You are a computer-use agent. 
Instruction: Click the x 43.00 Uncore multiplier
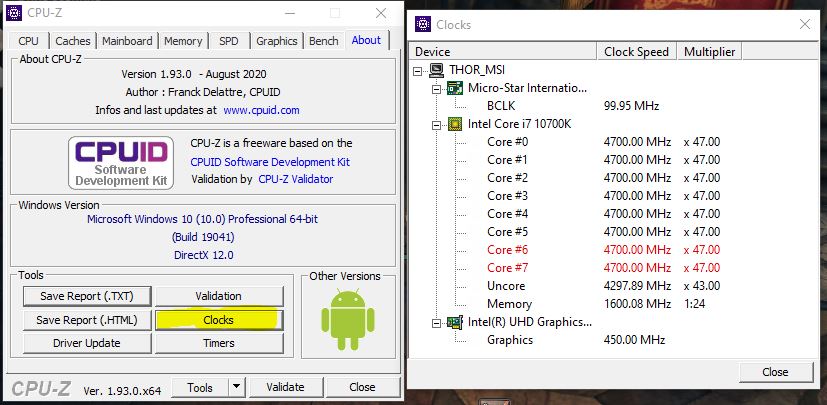(701, 286)
